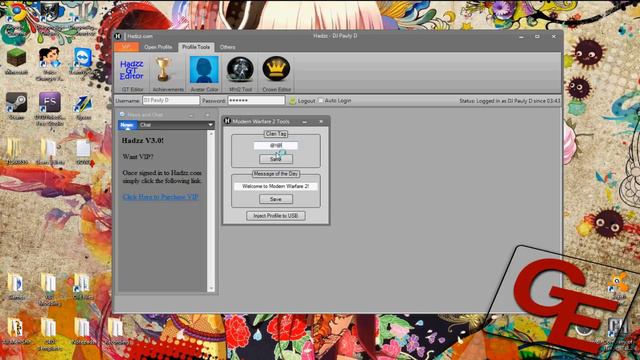Click the Hadzz V3.0! news heading

click(142, 140)
